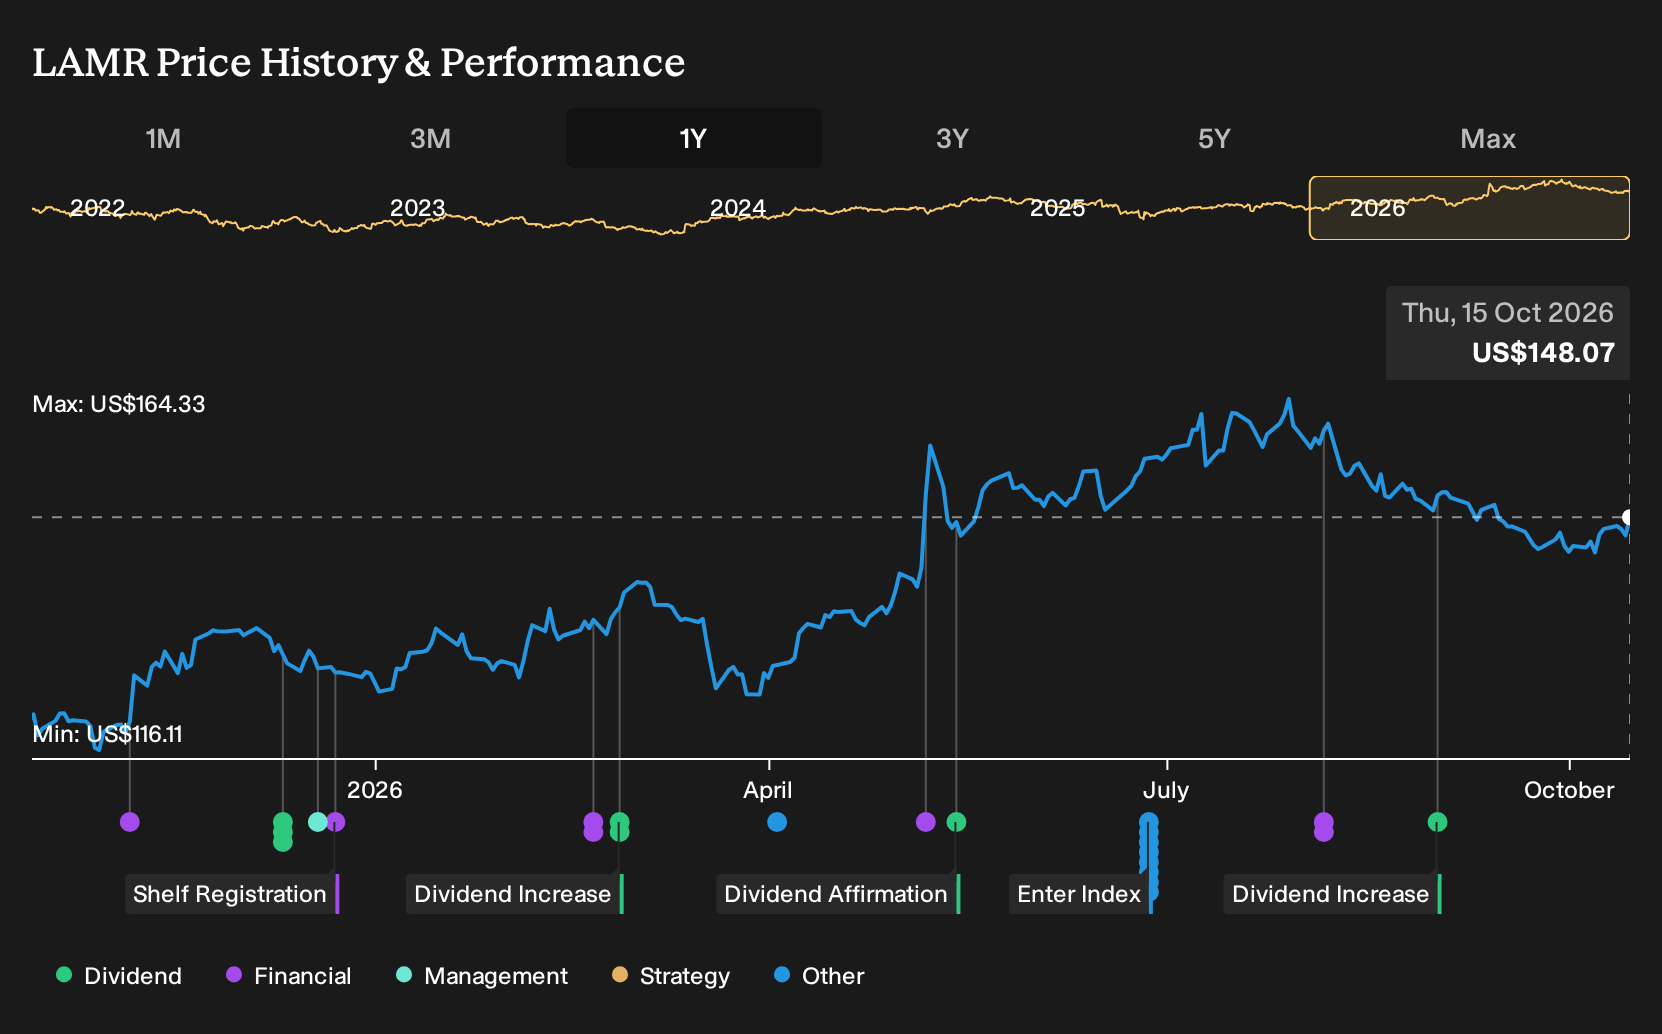1662x1034 pixels.
Task: Click the green Dividend marker before October
Action: click(1437, 822)
